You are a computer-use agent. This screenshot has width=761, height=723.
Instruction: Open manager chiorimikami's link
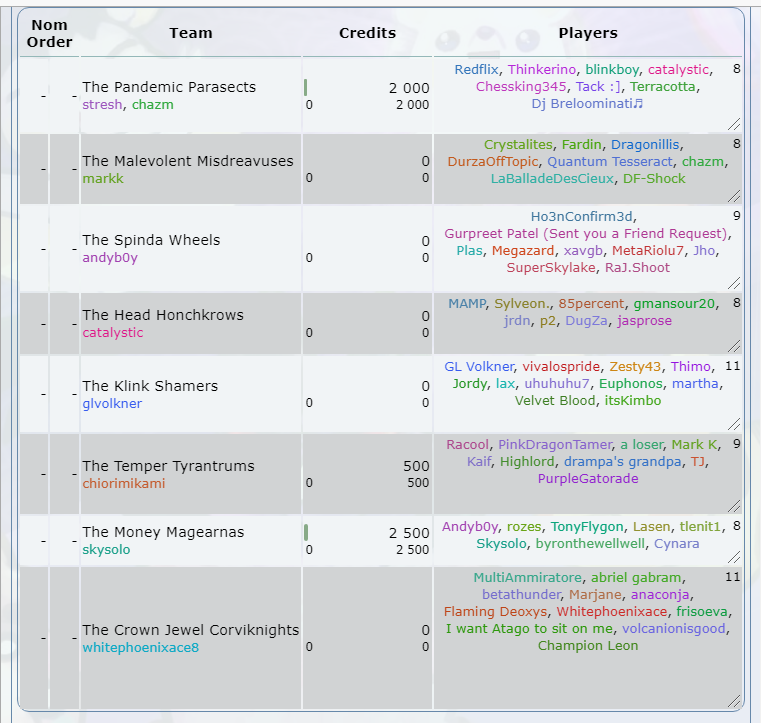click(x=124, y=484)
